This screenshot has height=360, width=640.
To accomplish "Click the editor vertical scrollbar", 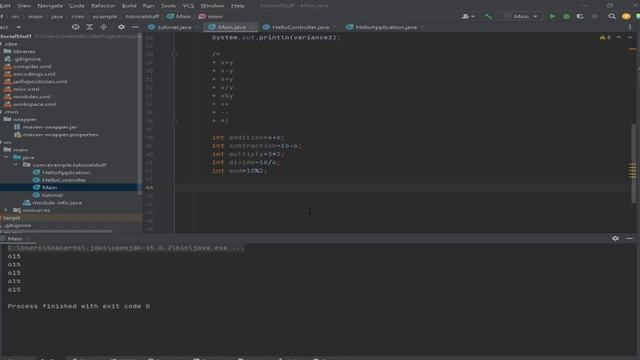I will [x=633, y=163].
